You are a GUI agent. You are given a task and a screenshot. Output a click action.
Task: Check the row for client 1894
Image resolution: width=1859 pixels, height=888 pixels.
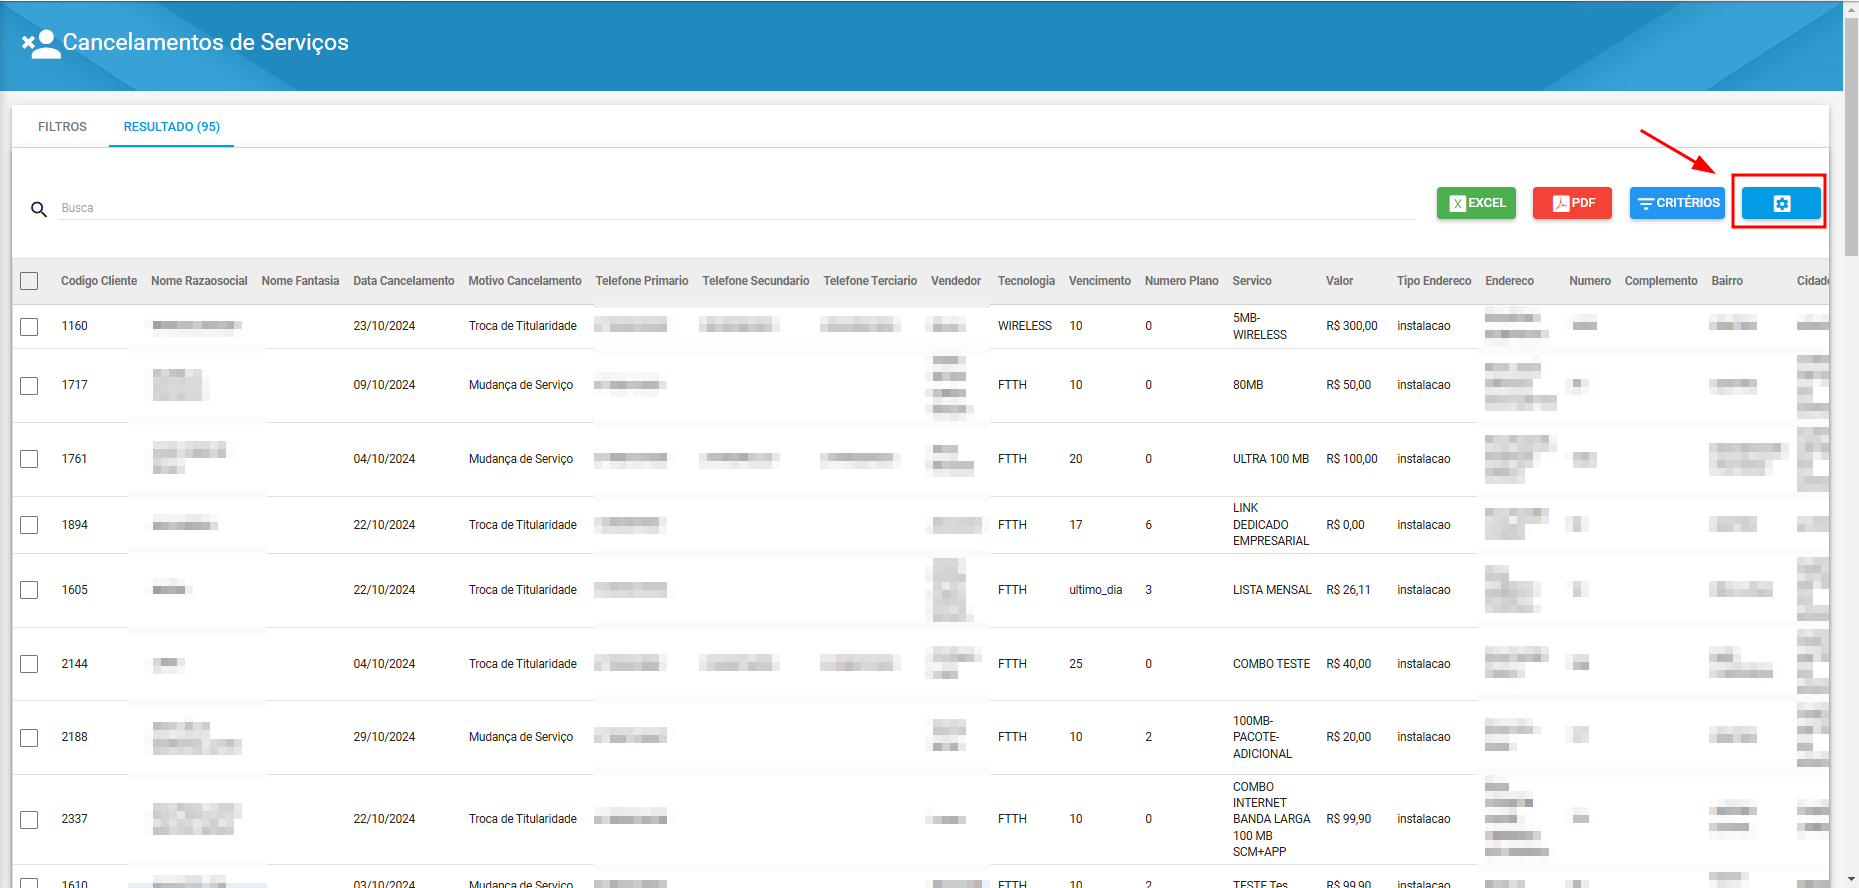tap(29, 525)
